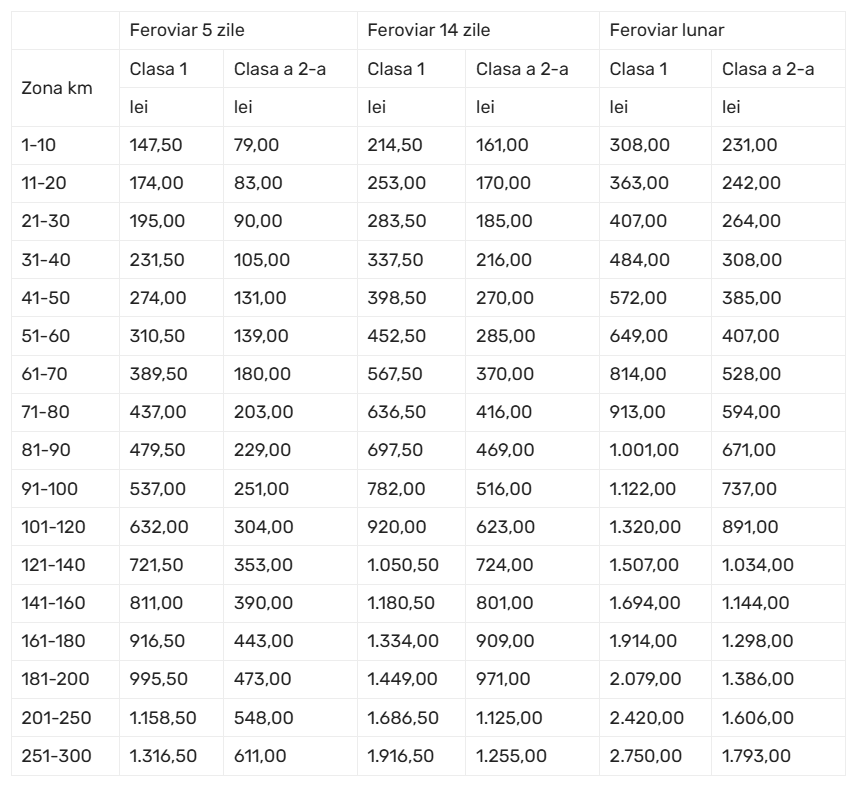
Task: Click "Clasa 1" under Feroviar 14 zile
Action: point(397,69)
